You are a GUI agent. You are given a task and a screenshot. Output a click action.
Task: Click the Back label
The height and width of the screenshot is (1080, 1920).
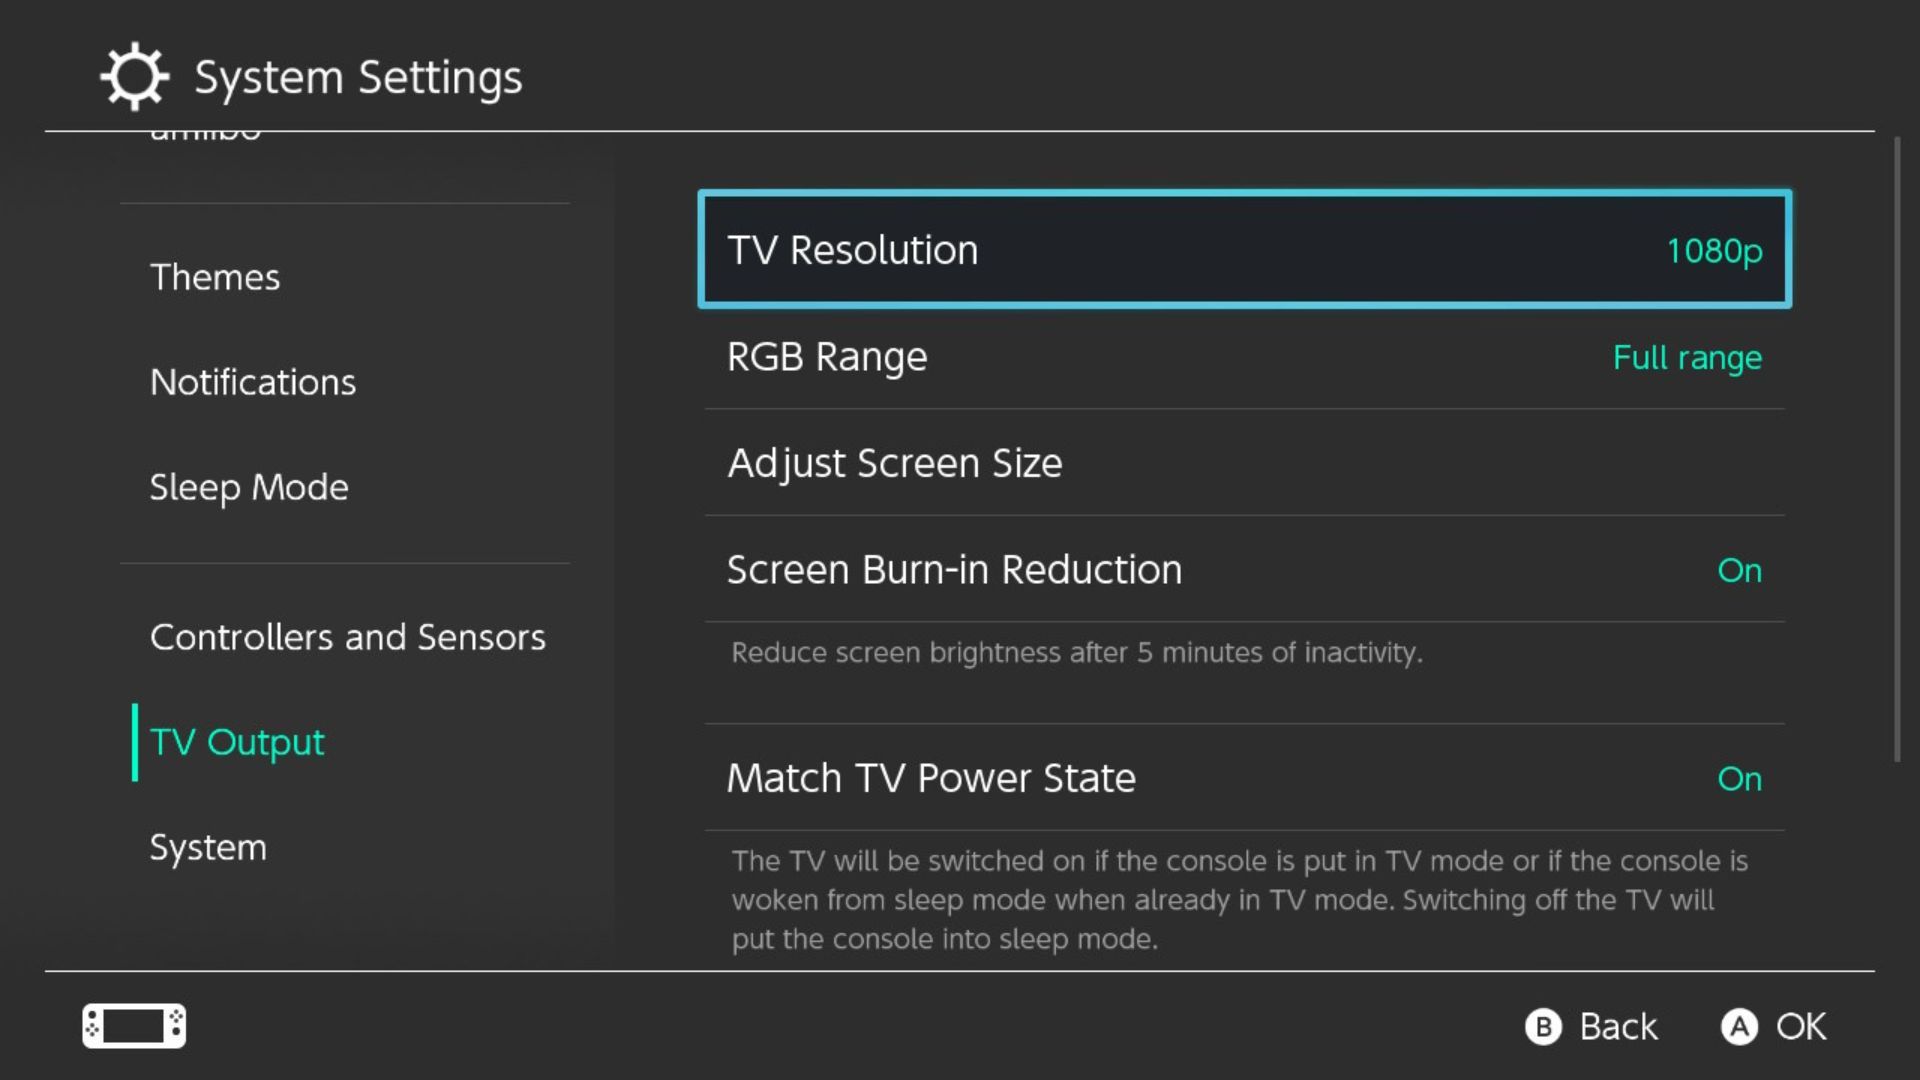click(x=1618, y=1026)
